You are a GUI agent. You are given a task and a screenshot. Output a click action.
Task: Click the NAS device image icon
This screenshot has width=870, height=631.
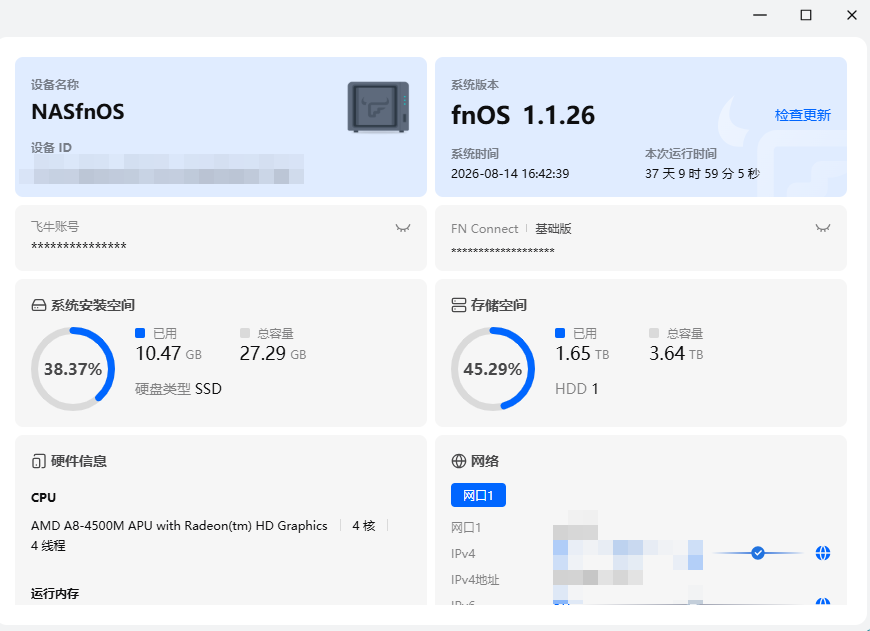378,107
